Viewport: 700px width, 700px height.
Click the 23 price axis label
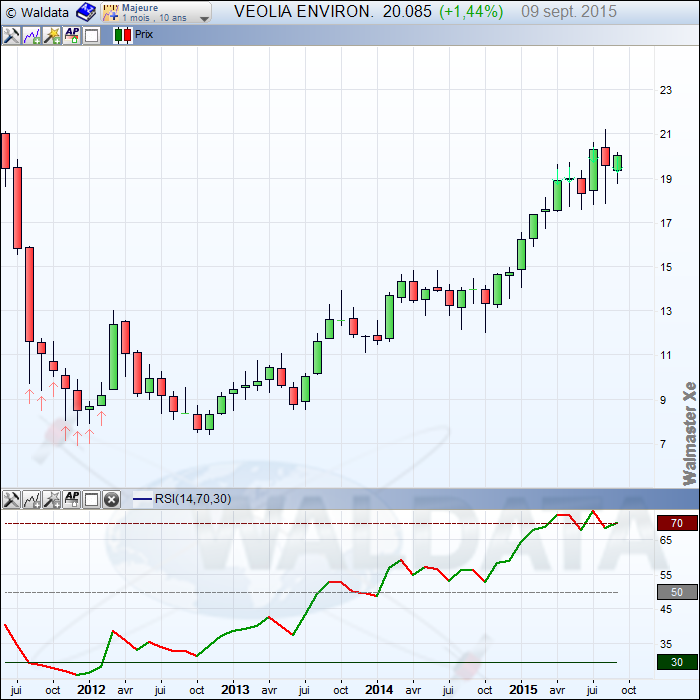(666, 90)
